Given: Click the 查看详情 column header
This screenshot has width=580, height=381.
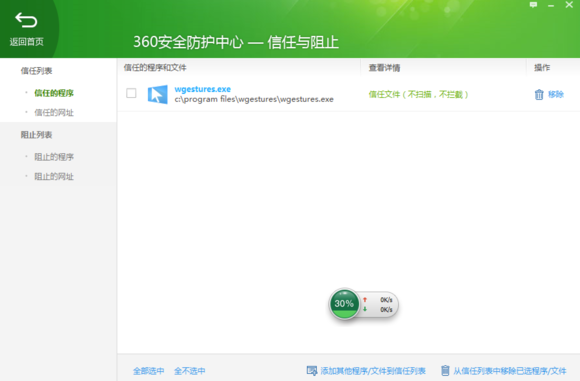Looking at the screenshot, I should tap(384, 68).
